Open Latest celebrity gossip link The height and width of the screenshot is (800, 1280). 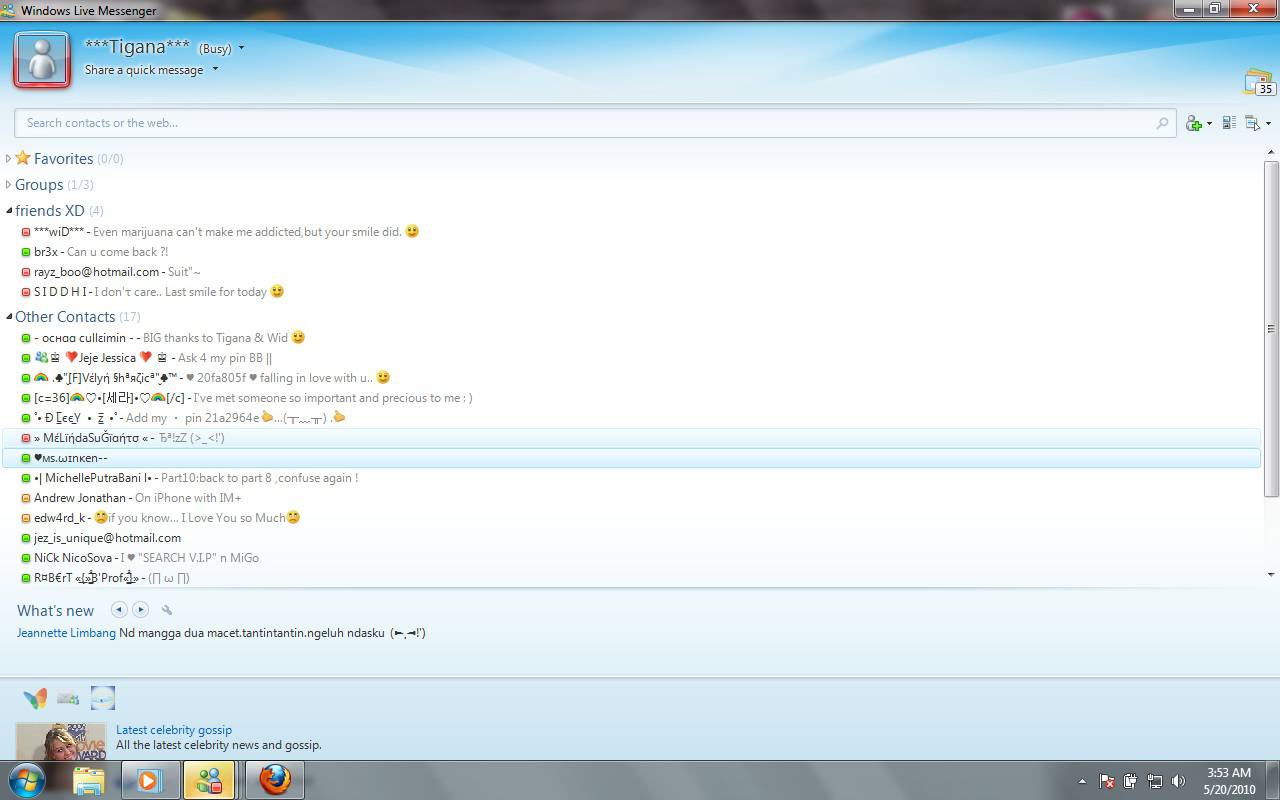pos(174,730)
